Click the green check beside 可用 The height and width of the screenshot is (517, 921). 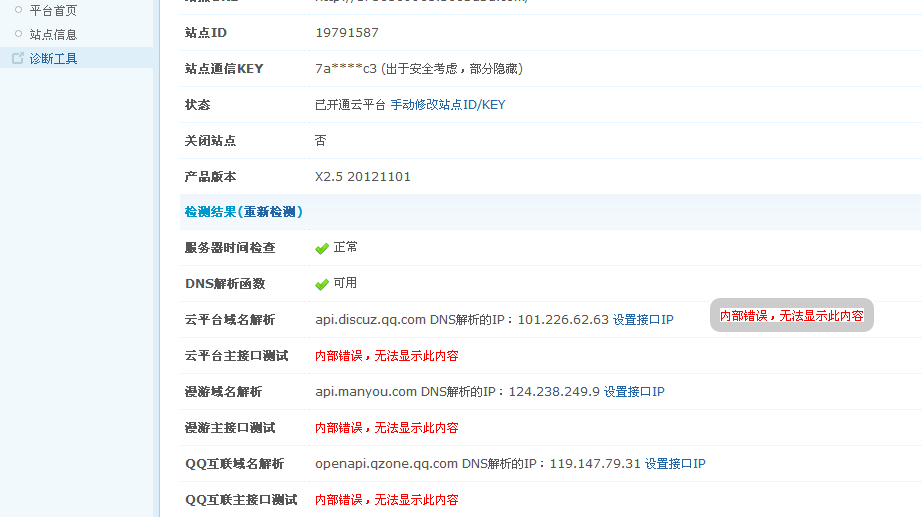point(322,284)
